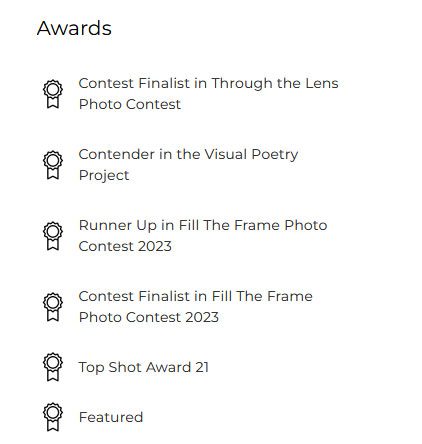The width and height of the screenshot is (422, 444).
Task: Click the award ribbon icon for Runner Up entry
Action: [x=53, y=236]
